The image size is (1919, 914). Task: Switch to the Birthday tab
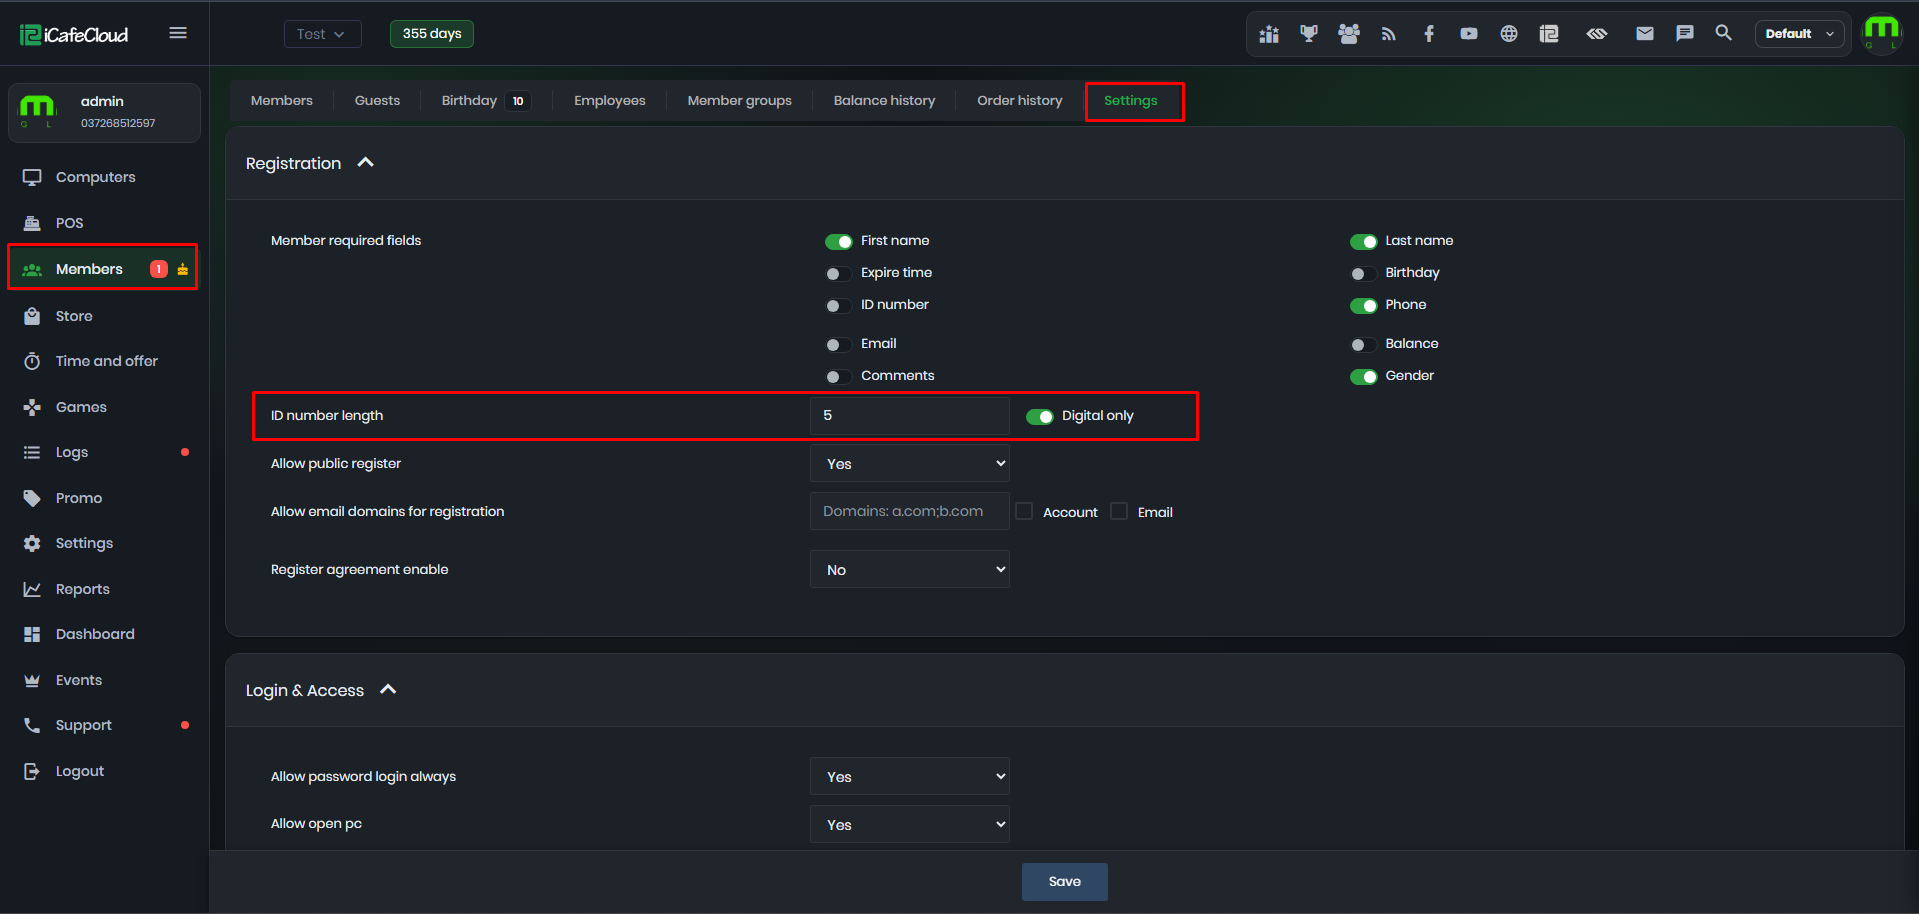click(485, 101)
